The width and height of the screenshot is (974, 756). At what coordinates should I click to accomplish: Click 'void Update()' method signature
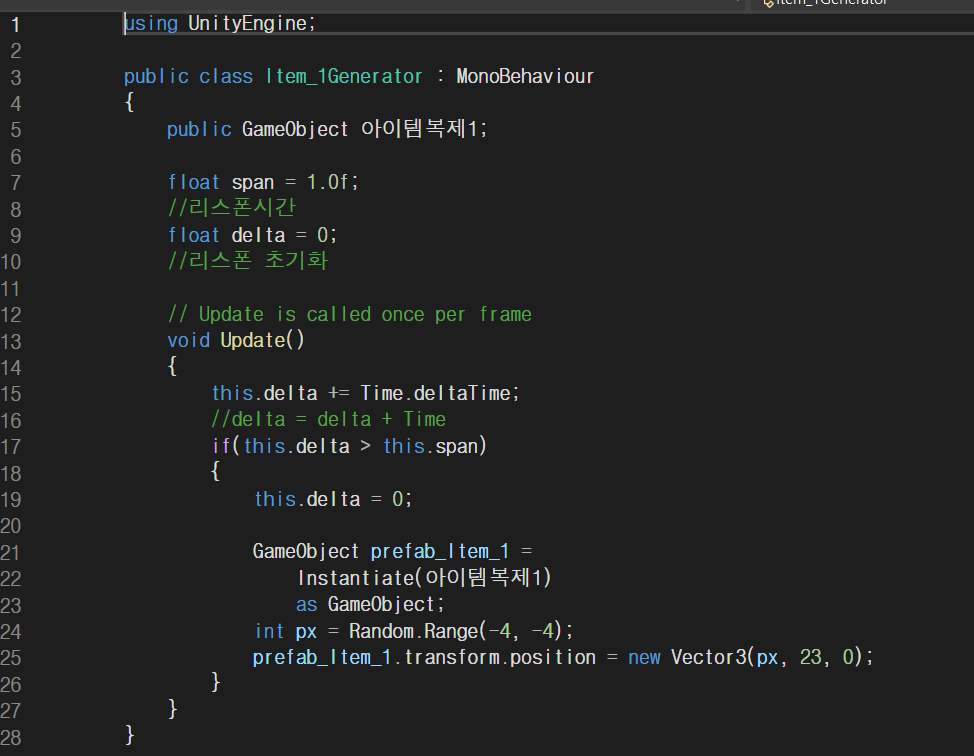pyautogui.click(x=236, y=340)
